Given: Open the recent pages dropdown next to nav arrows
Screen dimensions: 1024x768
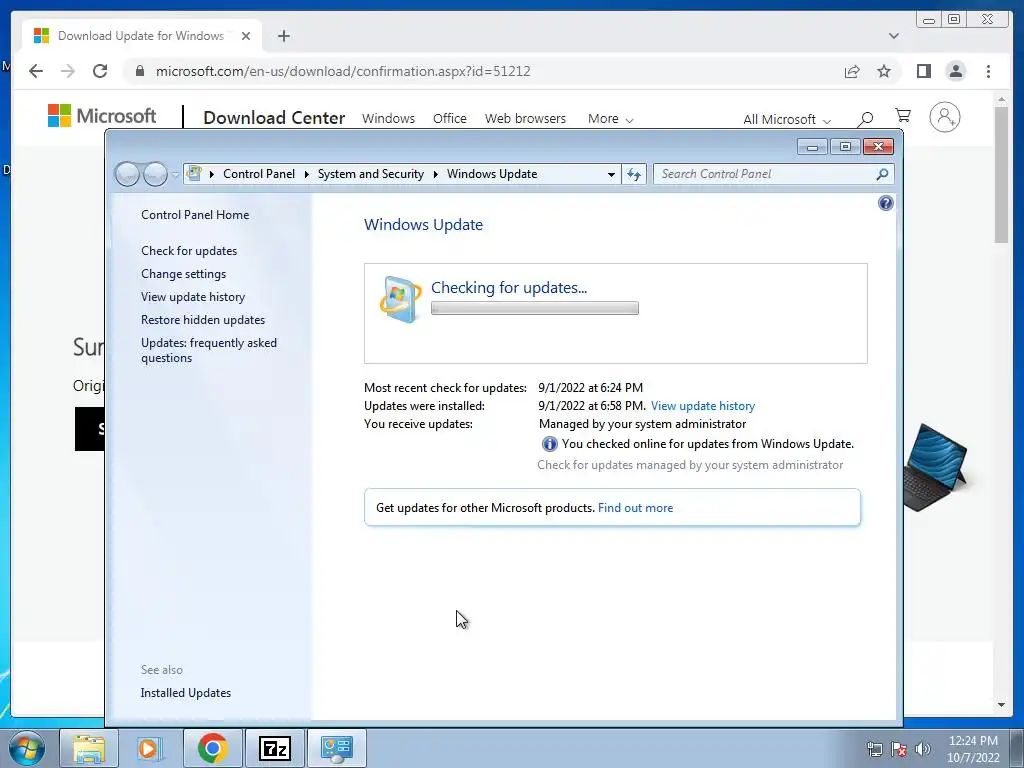Looking at the screenshot, I should 175,175.
